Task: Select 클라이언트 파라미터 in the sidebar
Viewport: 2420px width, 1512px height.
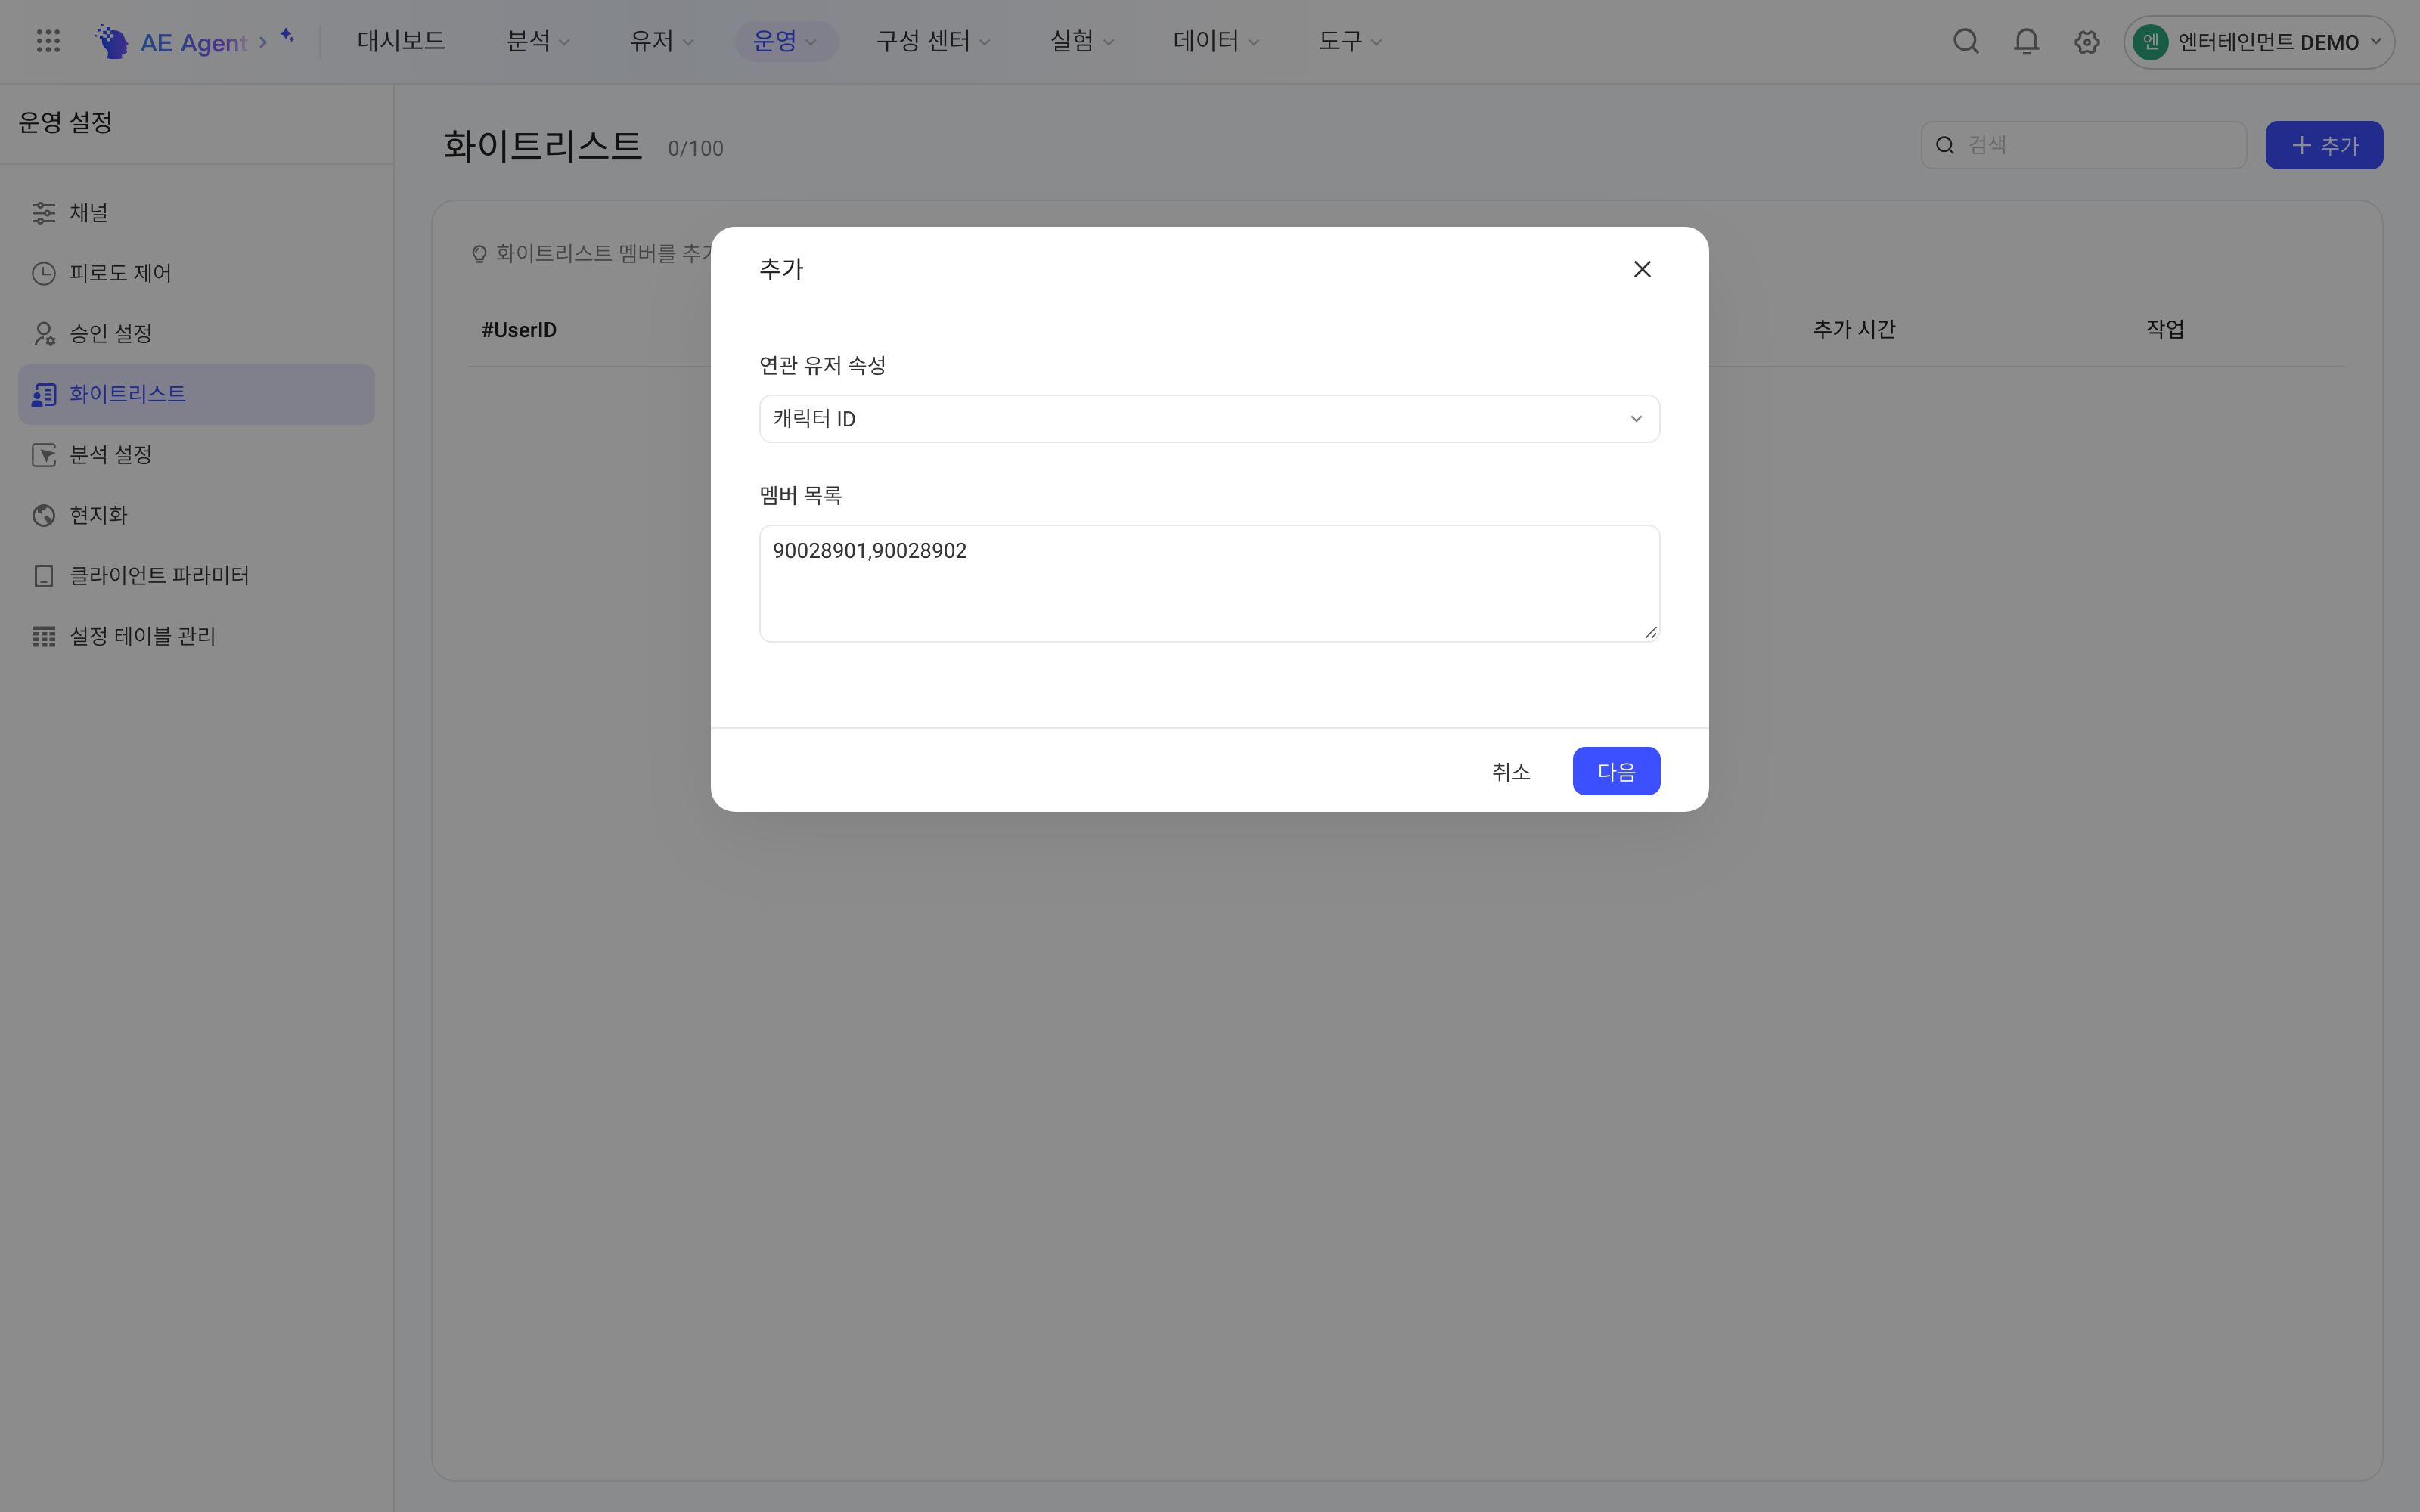Action: coord(196,576)
